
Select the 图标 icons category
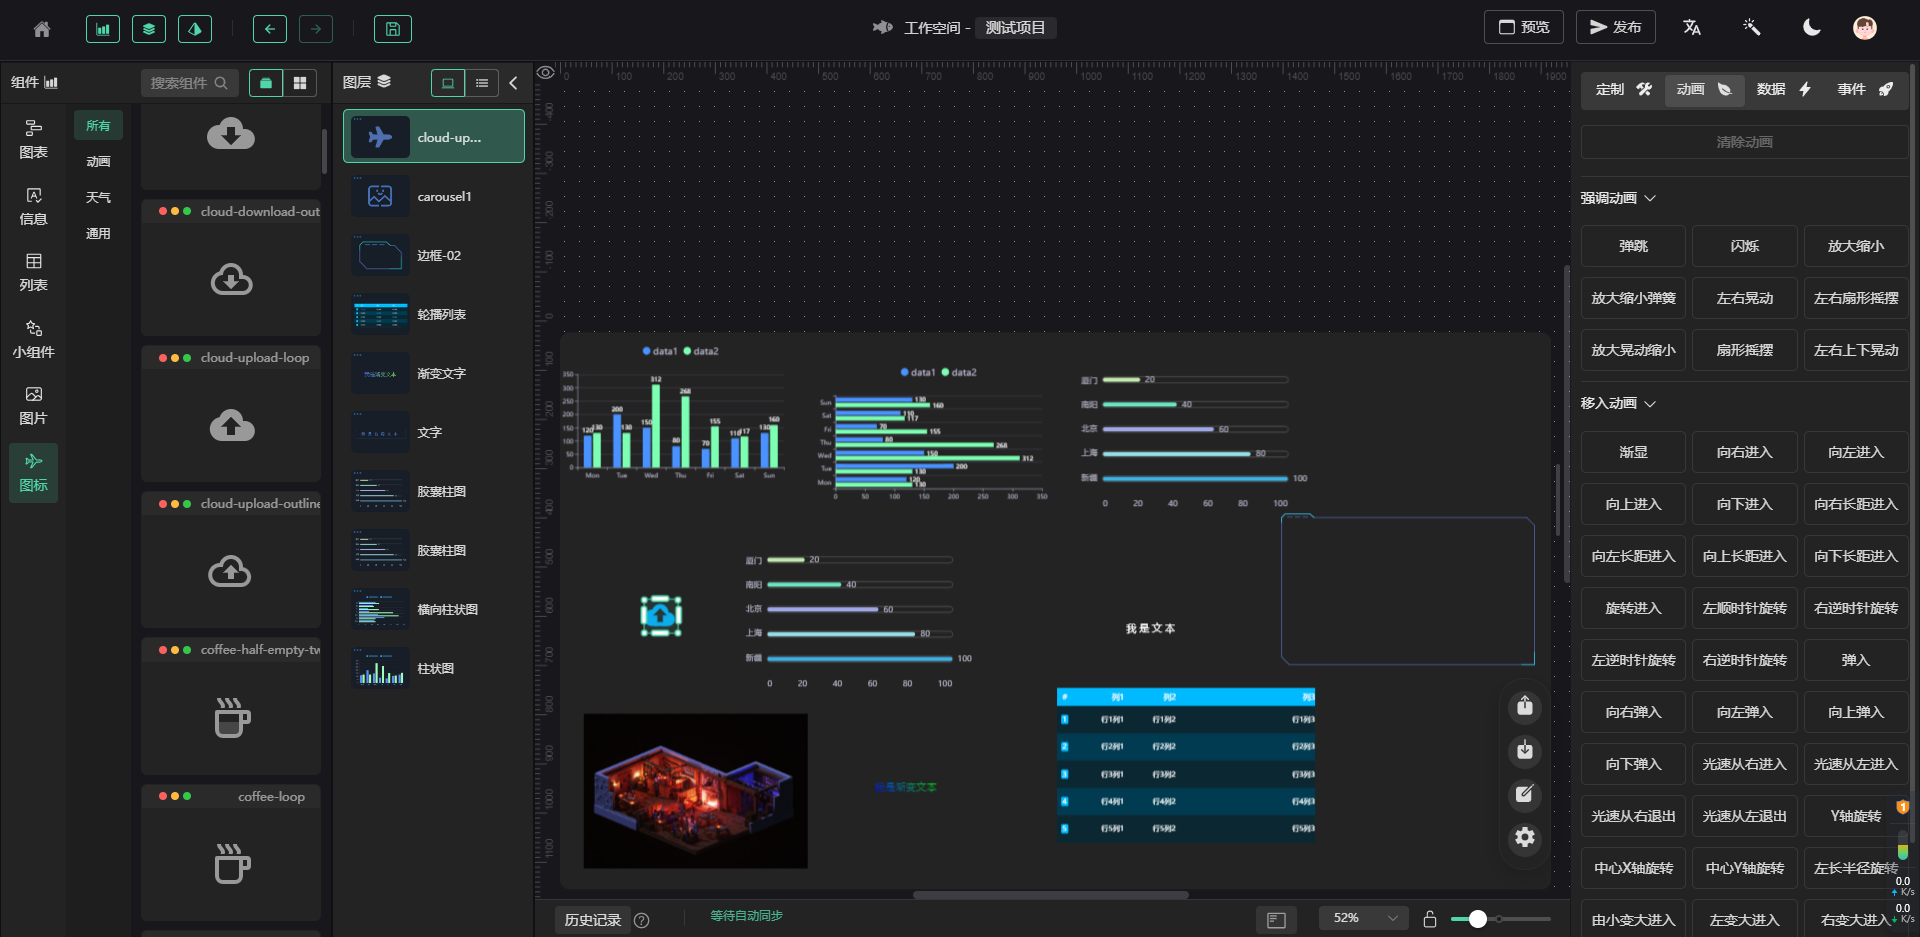(33, 472)
